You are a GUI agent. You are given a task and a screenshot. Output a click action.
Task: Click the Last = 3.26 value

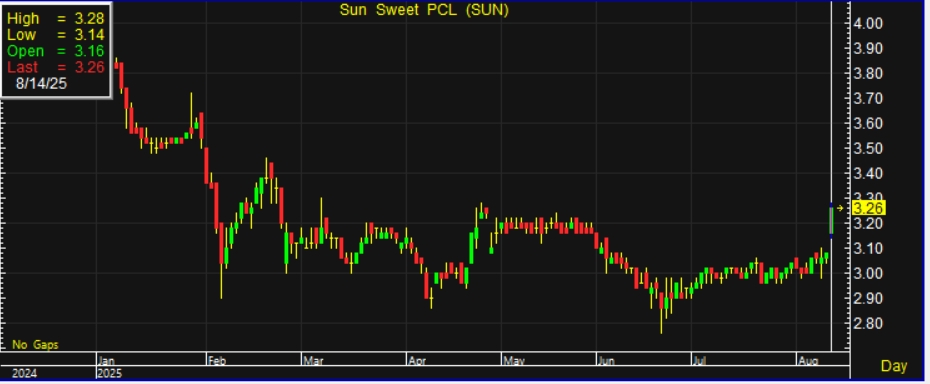56,67
